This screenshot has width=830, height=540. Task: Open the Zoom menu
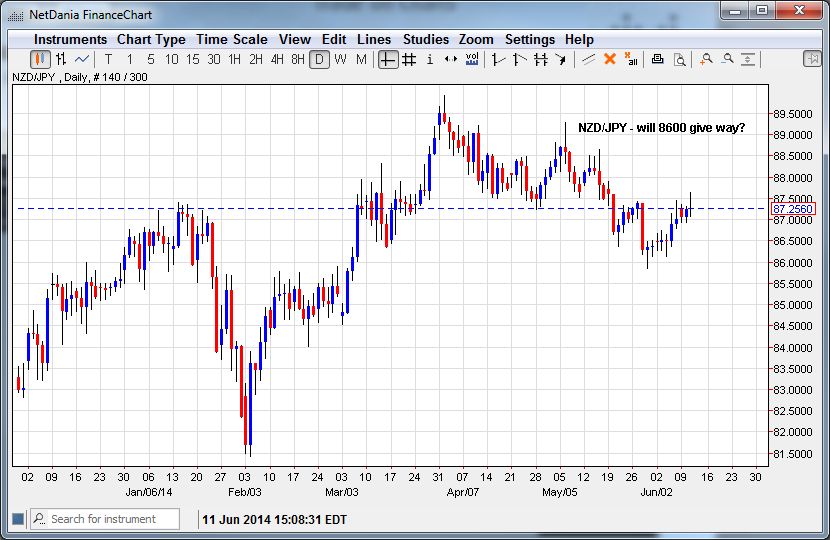(x=476, y=40)
